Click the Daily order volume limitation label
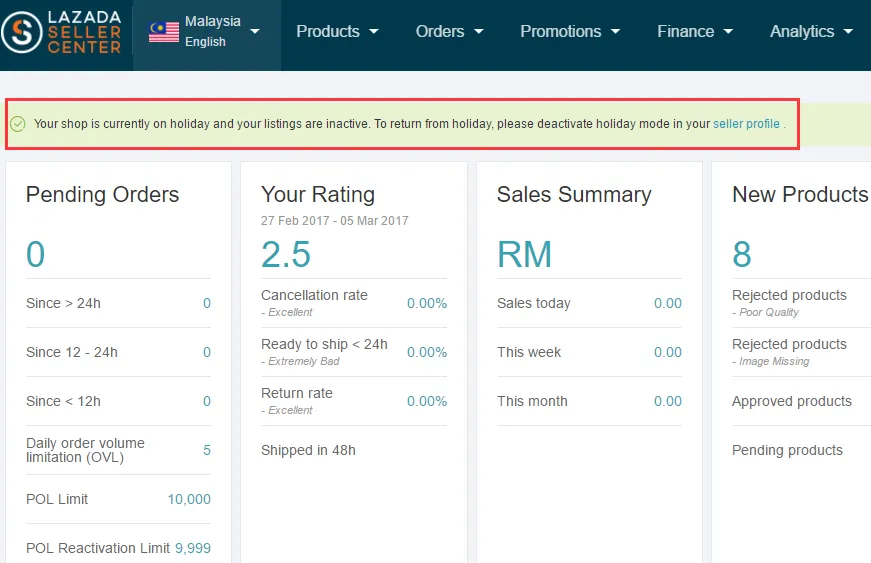Viewport: 871px width, 563px height. (86, 450)
